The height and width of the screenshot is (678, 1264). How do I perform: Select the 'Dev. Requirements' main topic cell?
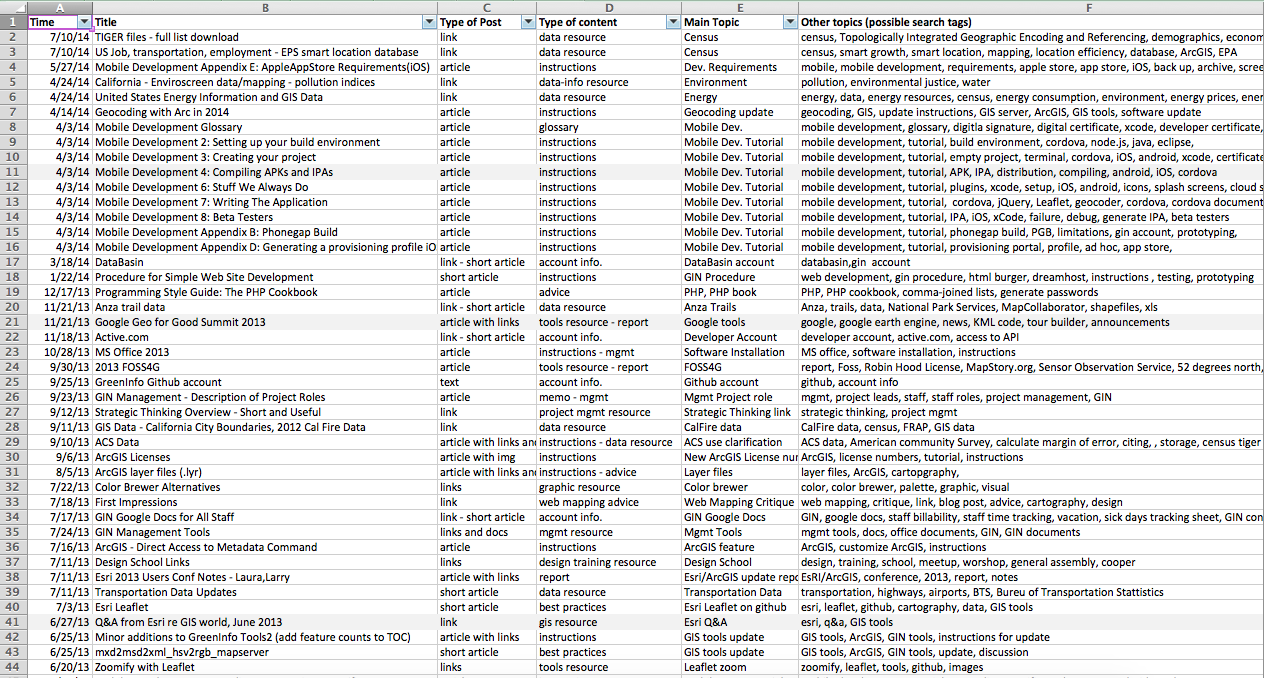pyautogui.click(x=740, y=67)
